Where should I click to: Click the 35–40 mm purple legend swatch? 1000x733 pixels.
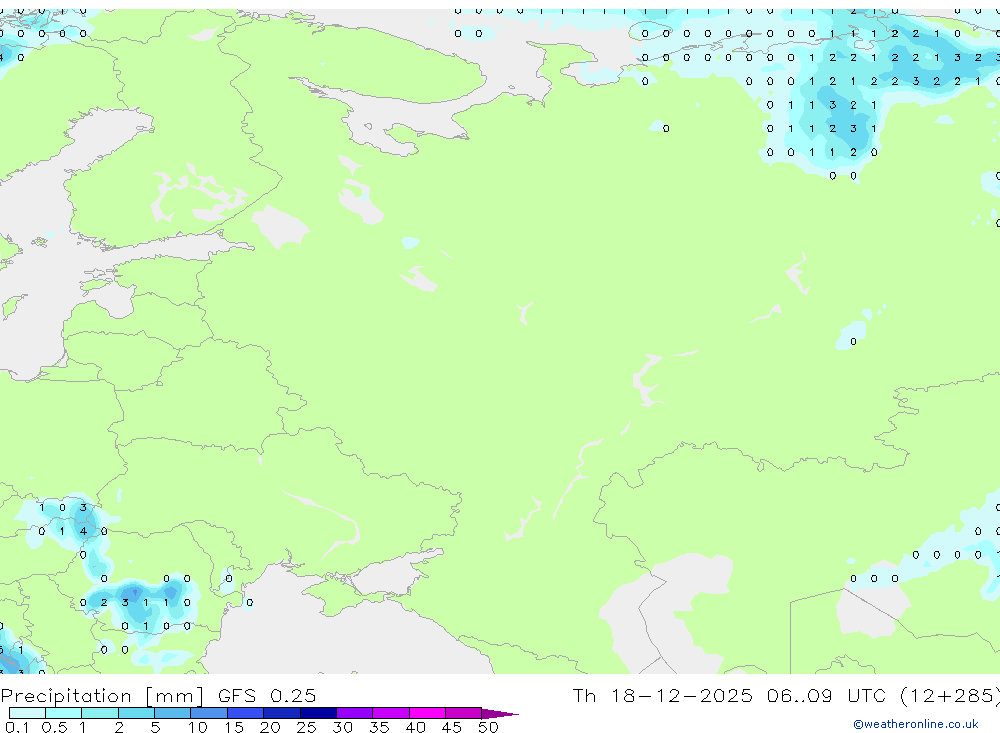pyautogui.click(x=391, y=713)
